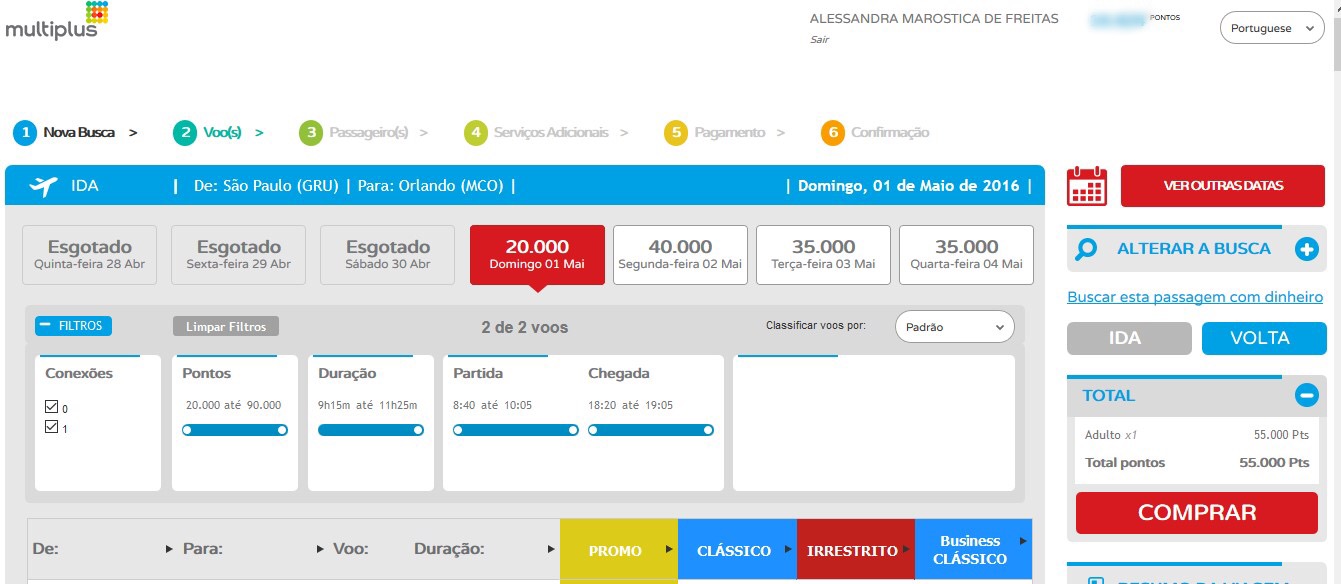This screenshot has width=1341, height=584.
Task: Click the Sair logout link
Action: click(819, 40)
